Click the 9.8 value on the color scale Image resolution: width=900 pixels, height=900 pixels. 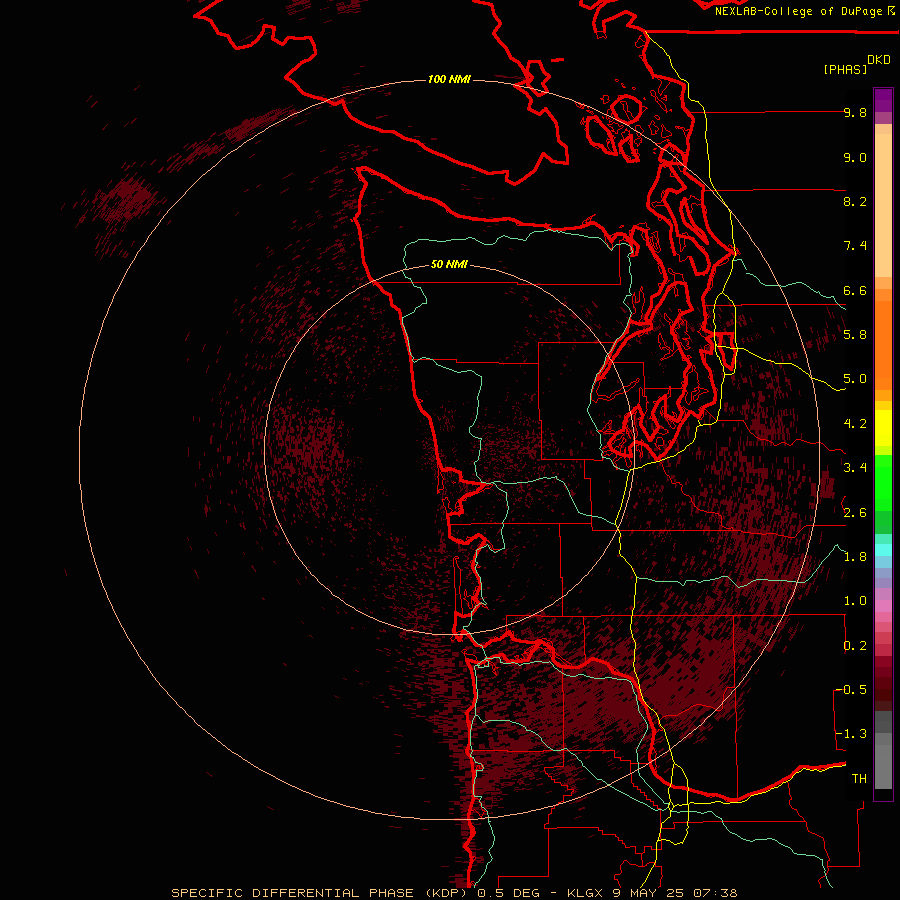855,112
